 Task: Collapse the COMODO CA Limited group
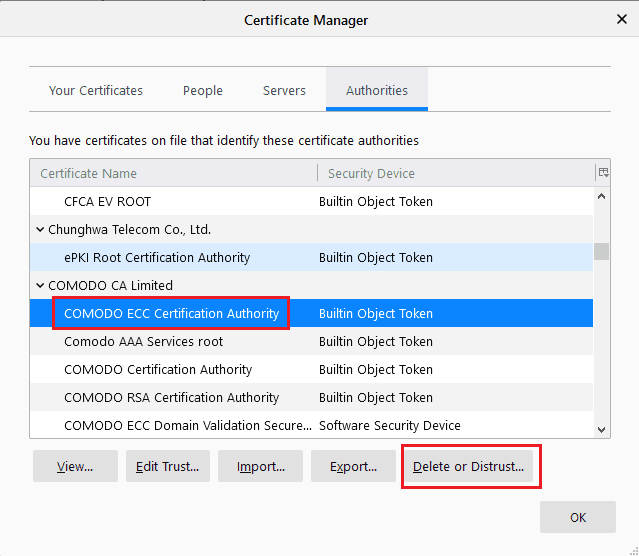pyautogui.click(x=40, y=285)
